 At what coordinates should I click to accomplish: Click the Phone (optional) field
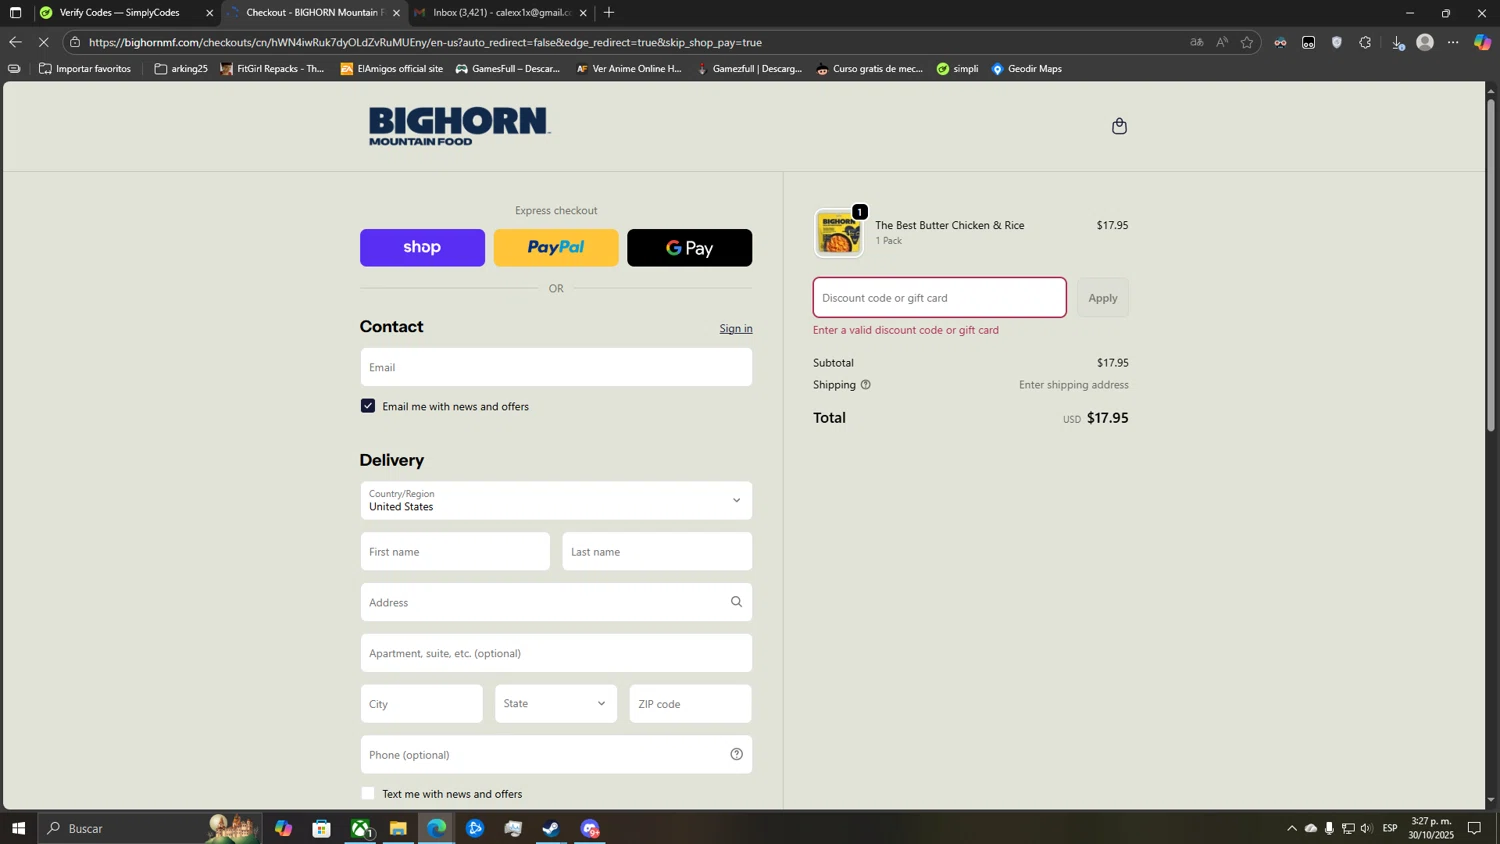tap(556, 754)
